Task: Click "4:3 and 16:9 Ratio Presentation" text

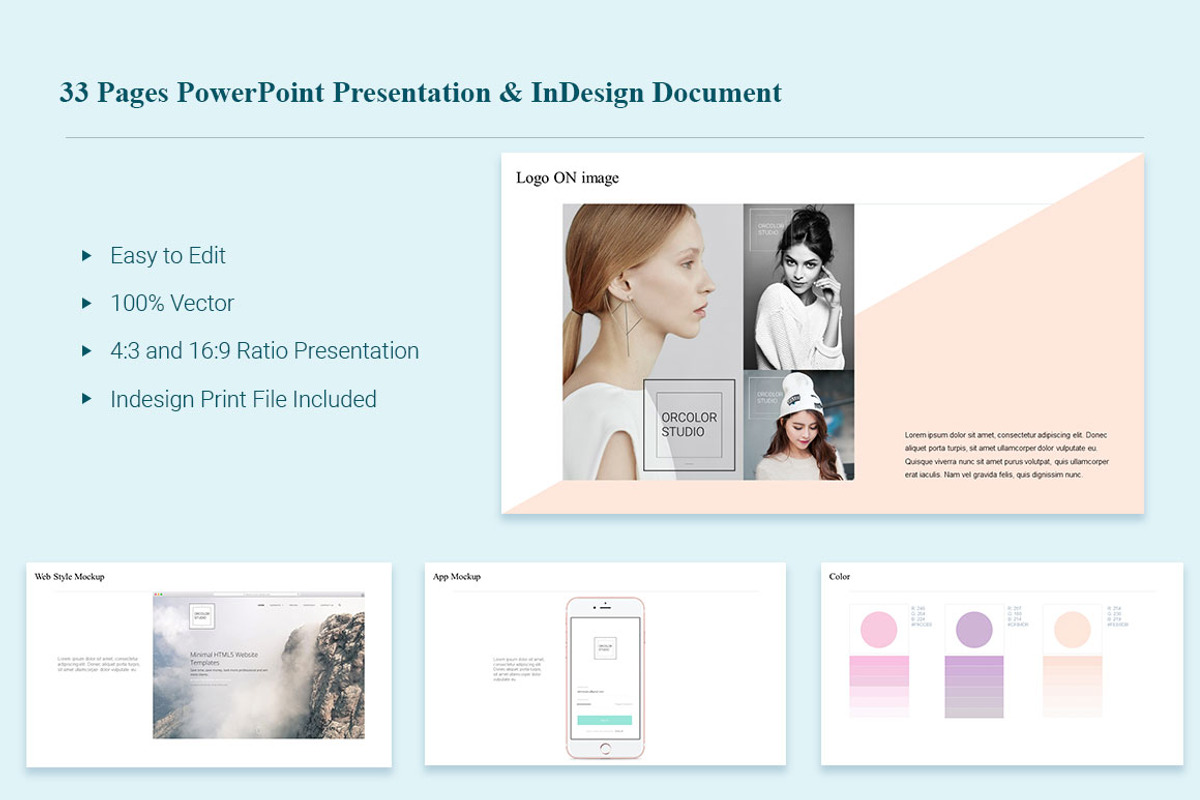Action: 264,351
